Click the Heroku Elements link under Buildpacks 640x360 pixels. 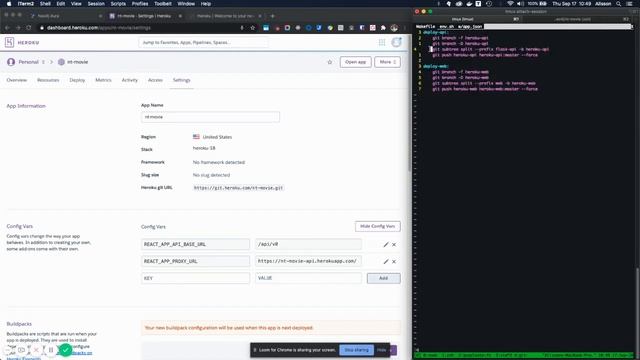[23, 359]
